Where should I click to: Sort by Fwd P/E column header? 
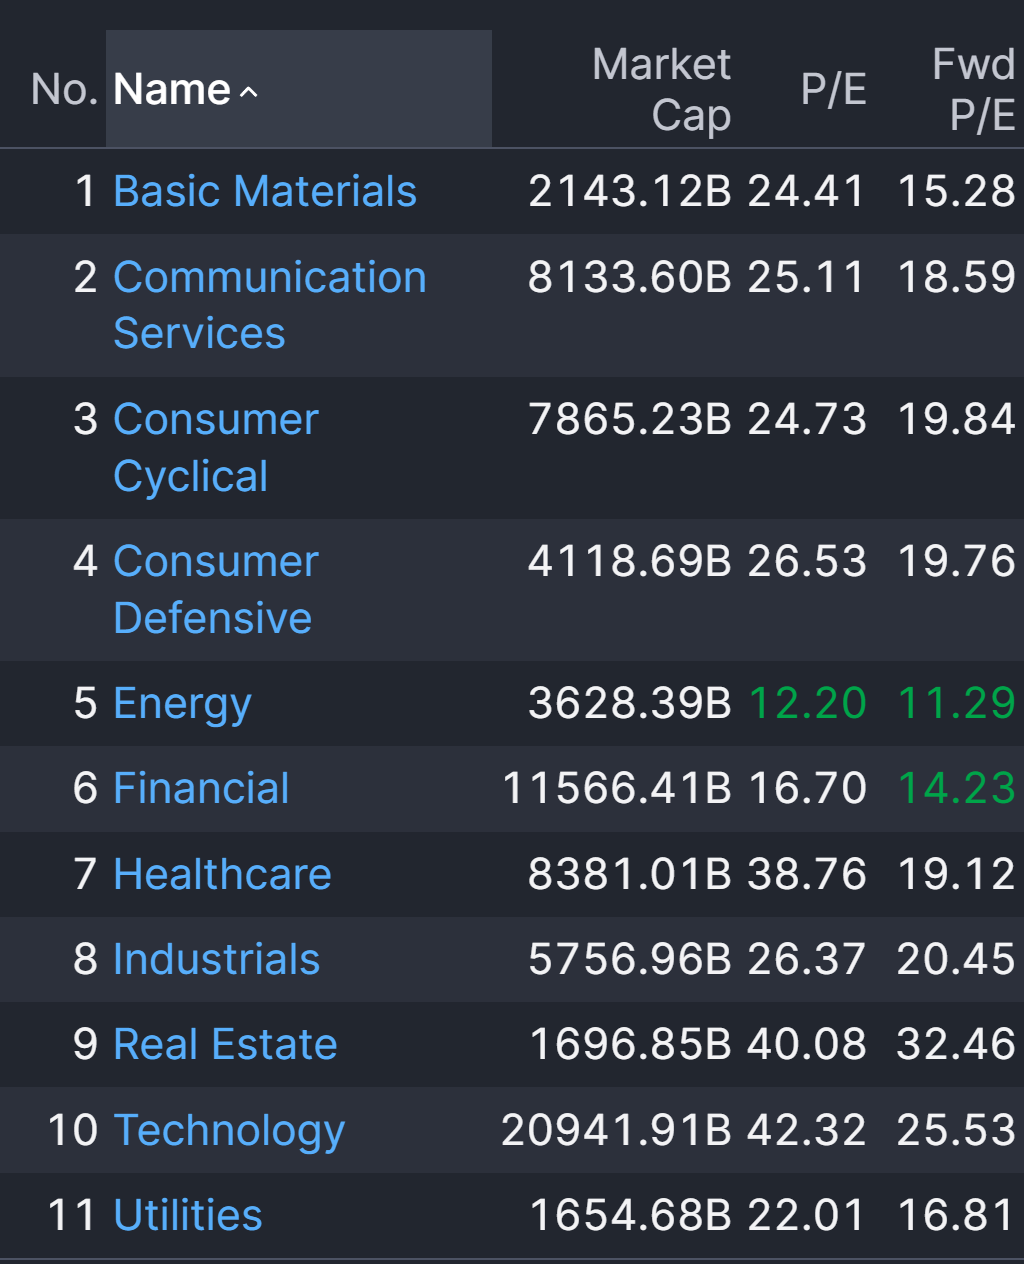tap(972, 90)
